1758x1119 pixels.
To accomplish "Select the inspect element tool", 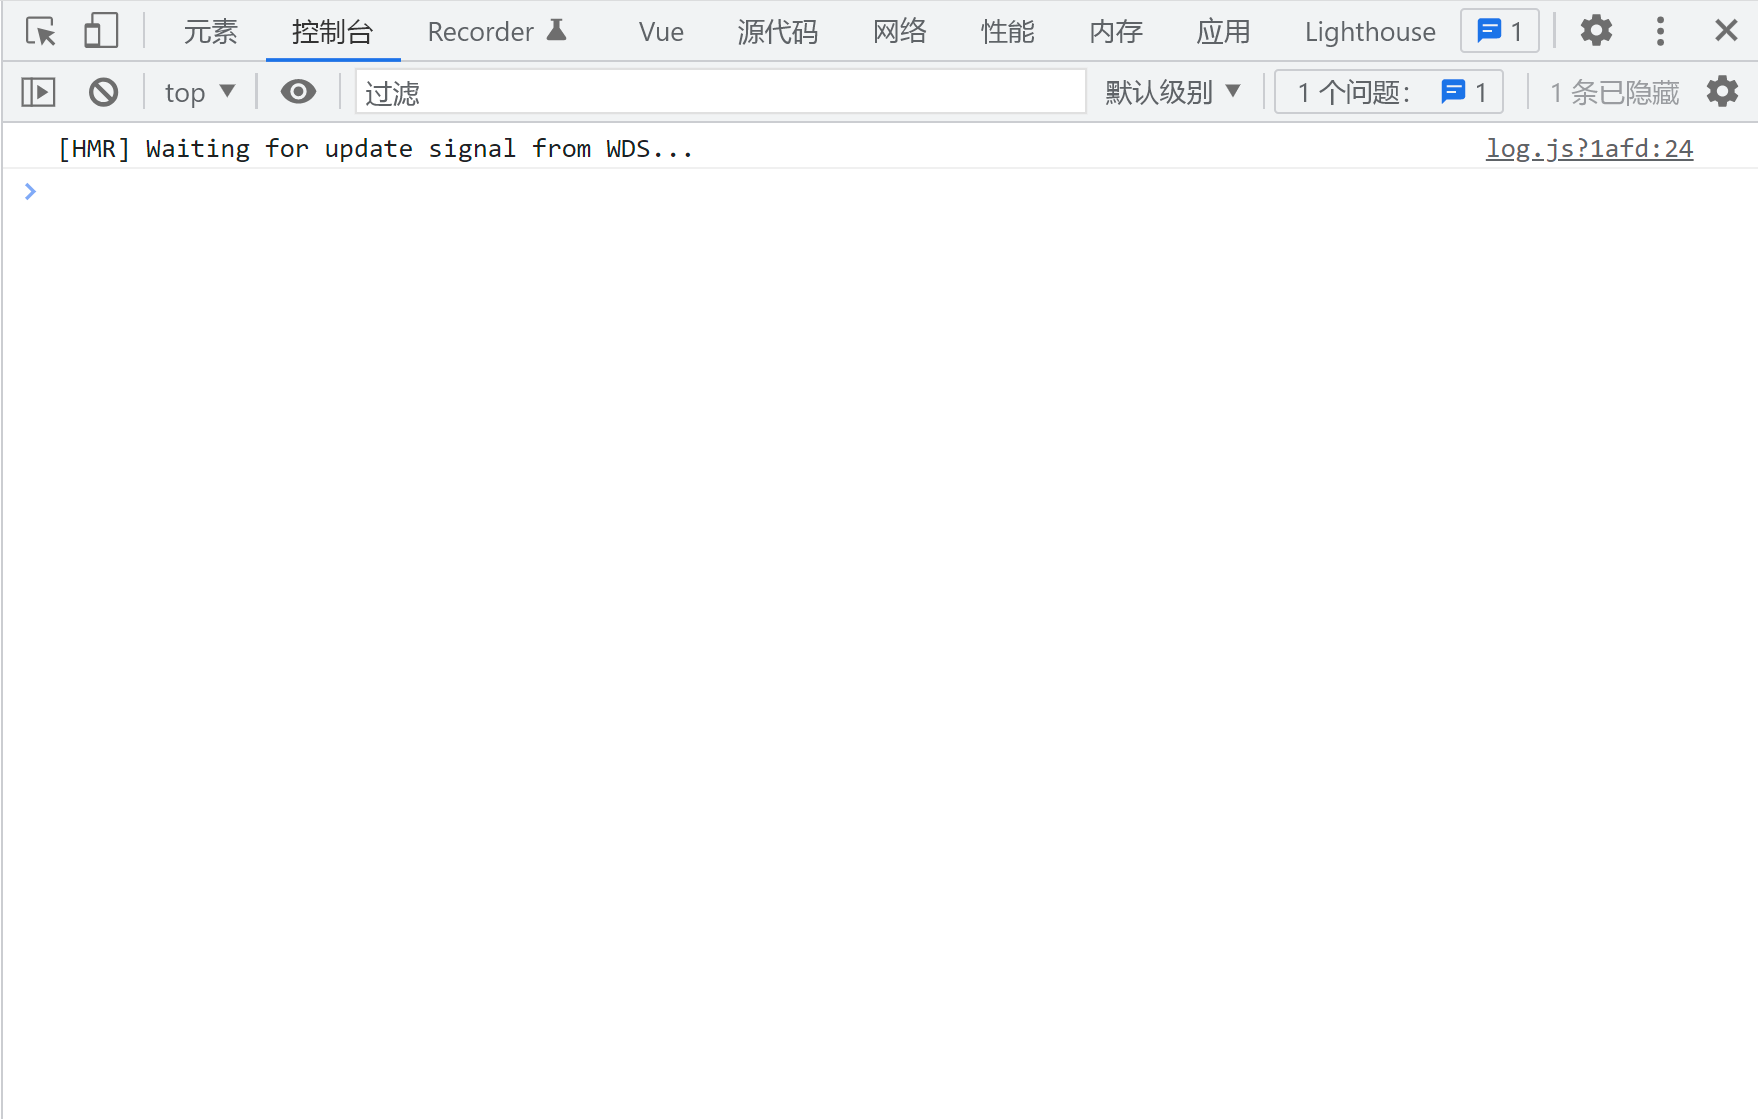I will [40, 31].
